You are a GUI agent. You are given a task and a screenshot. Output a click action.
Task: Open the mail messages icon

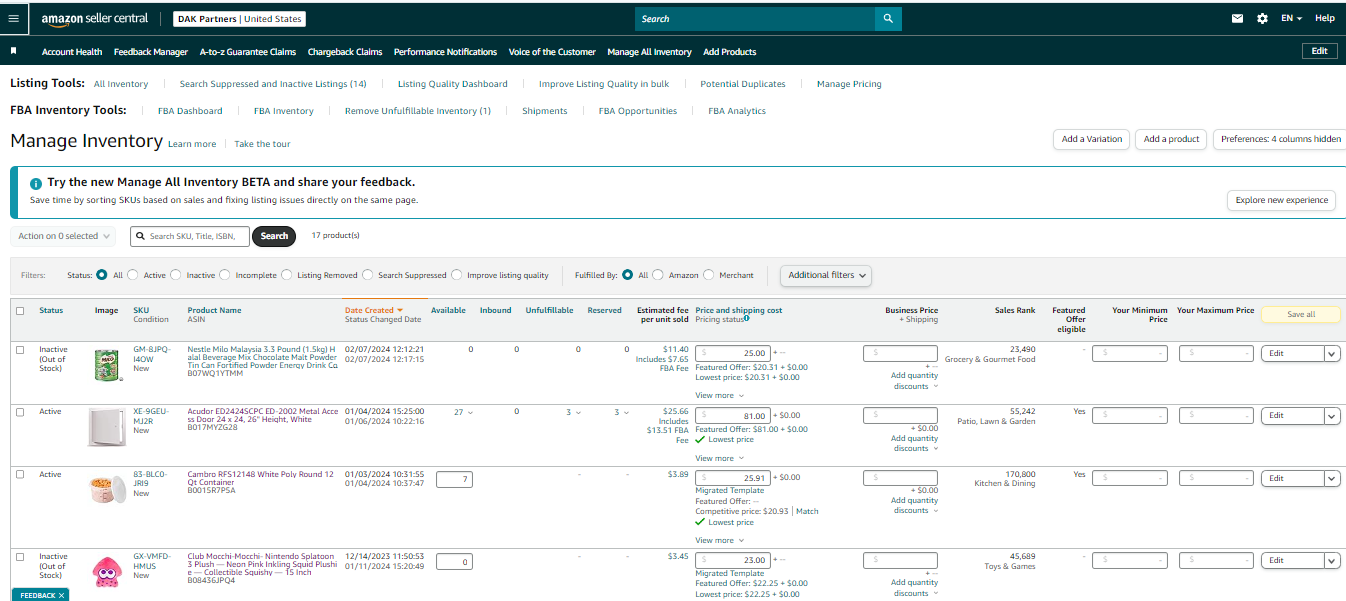tap(1238, 18)
